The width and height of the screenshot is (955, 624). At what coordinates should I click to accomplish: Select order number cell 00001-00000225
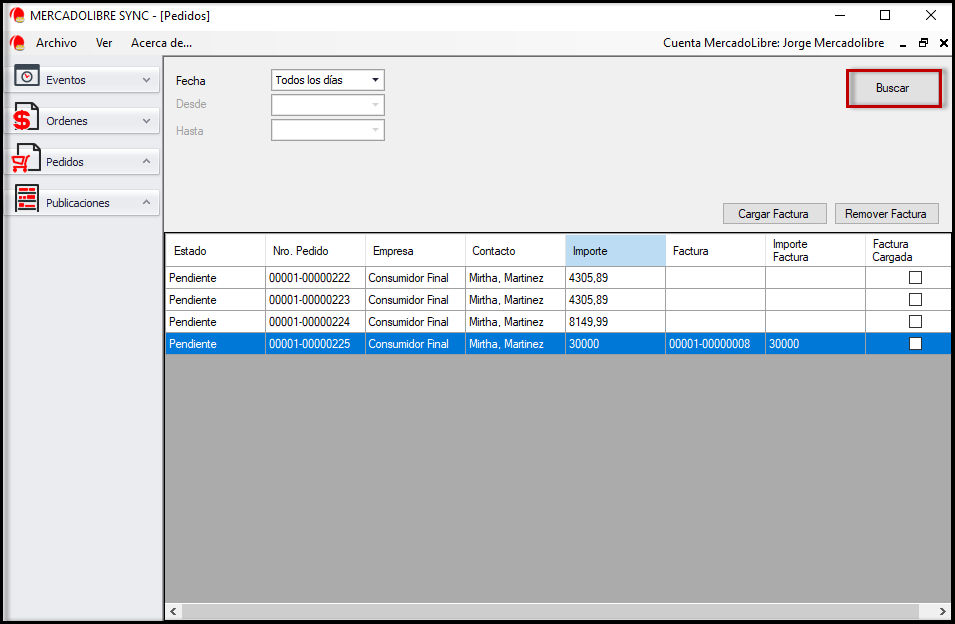pos(315,343)
